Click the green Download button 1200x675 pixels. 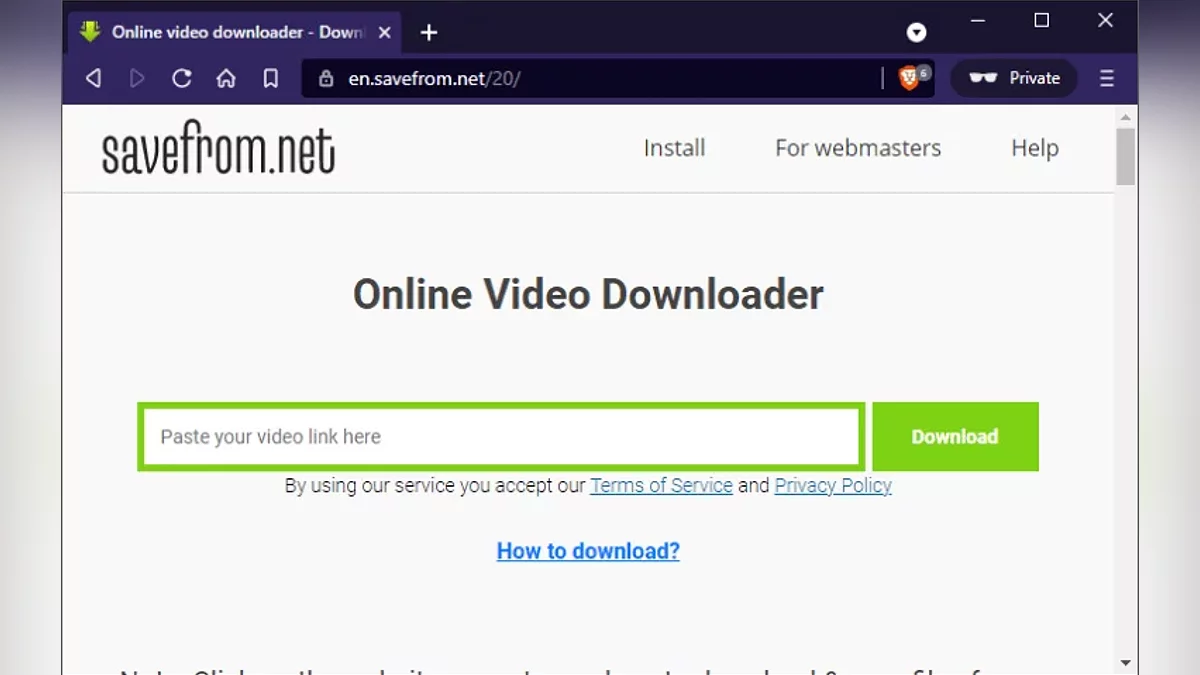955,437
